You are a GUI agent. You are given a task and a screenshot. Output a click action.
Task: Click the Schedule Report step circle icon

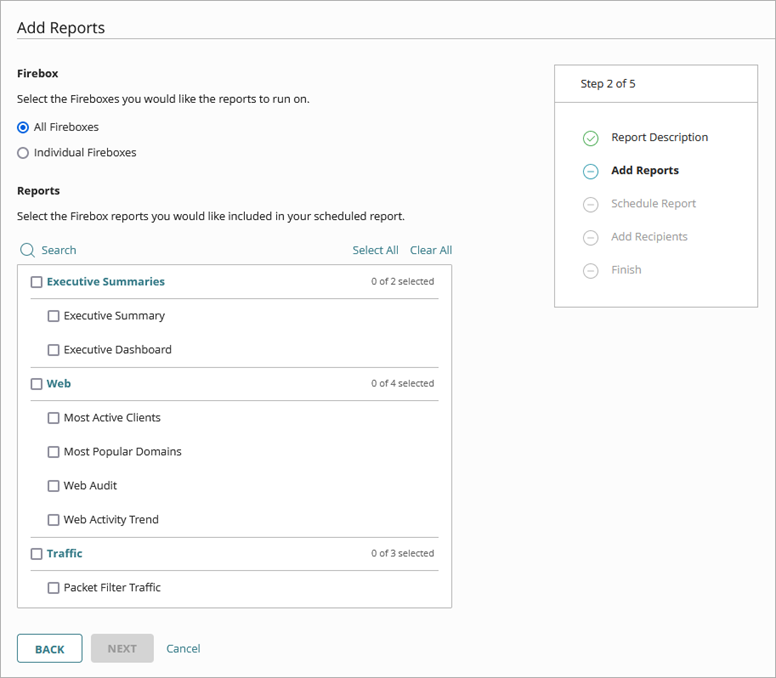coord(590,204)
